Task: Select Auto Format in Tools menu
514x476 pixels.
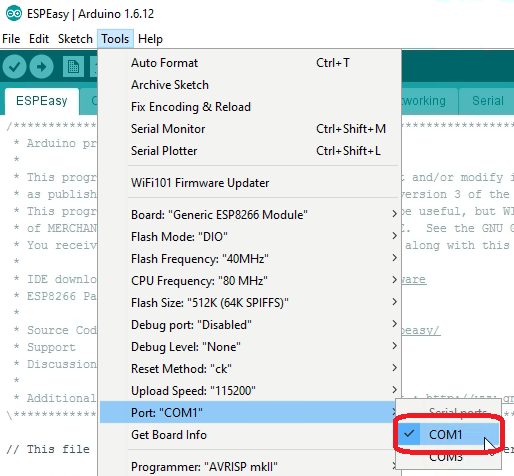Action: [250, 63]
